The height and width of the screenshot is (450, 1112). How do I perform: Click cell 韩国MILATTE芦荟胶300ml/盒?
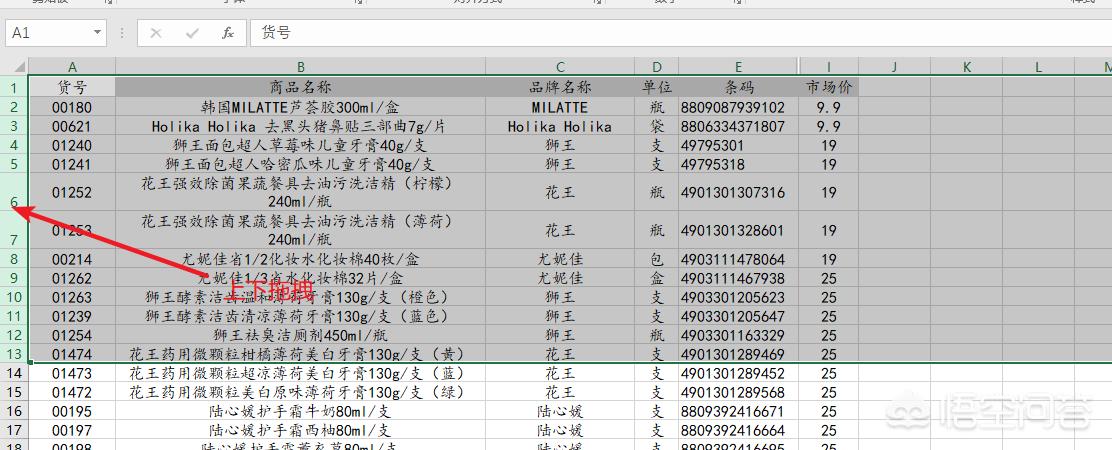301,107
